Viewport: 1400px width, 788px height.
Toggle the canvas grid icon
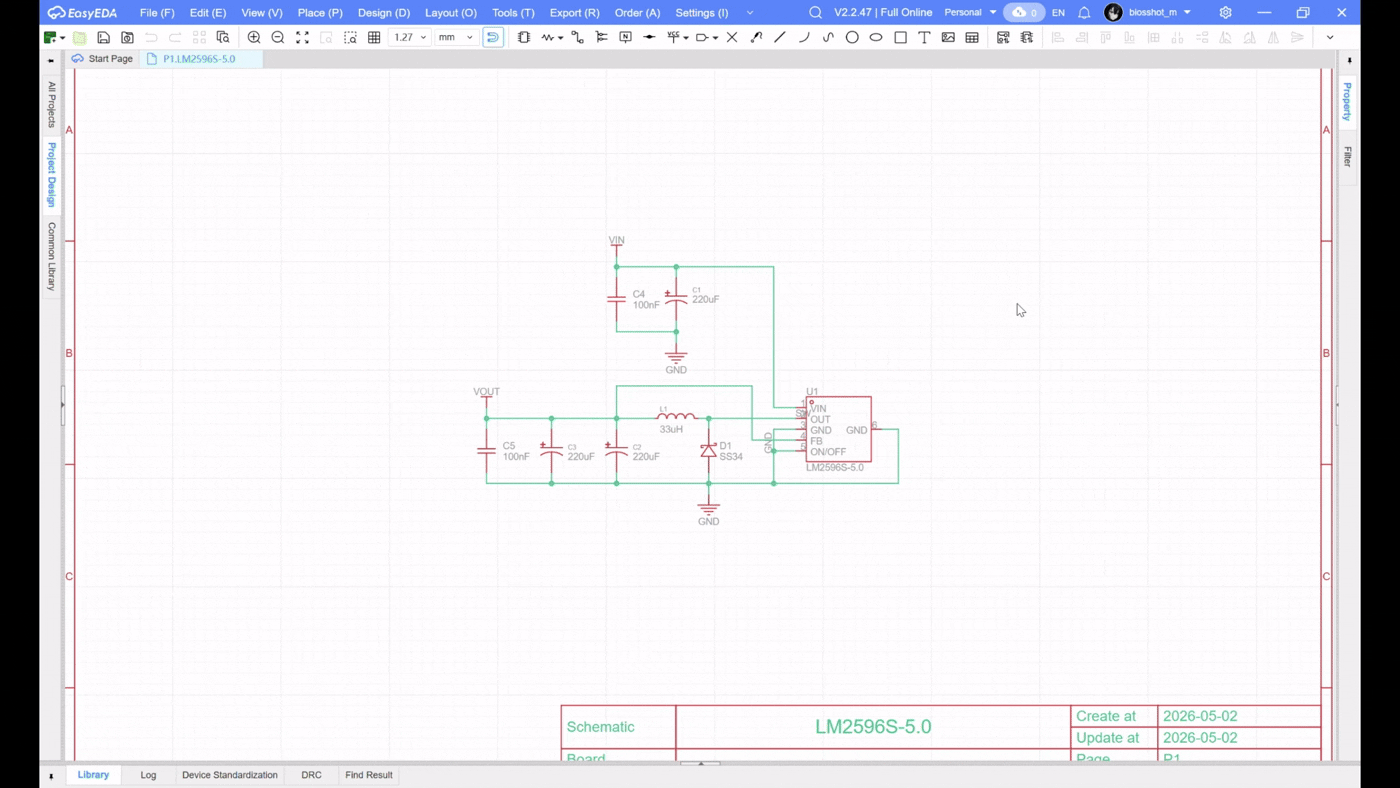(374, 37)
